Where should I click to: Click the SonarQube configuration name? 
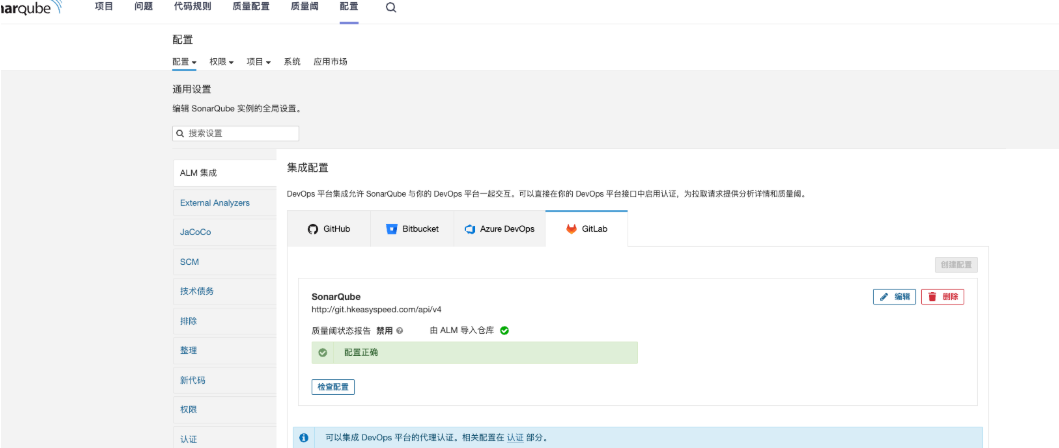click(336, 297)
